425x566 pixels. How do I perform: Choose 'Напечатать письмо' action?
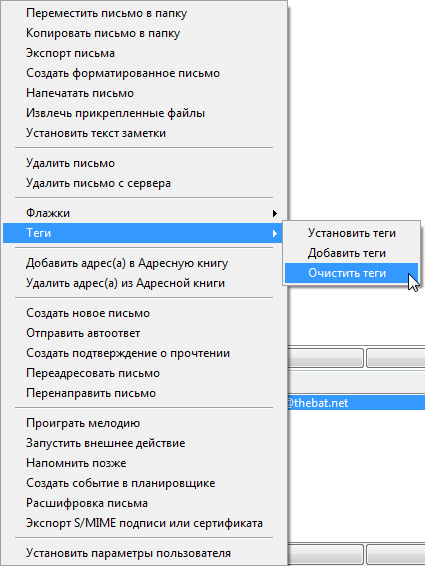[143, 93]
